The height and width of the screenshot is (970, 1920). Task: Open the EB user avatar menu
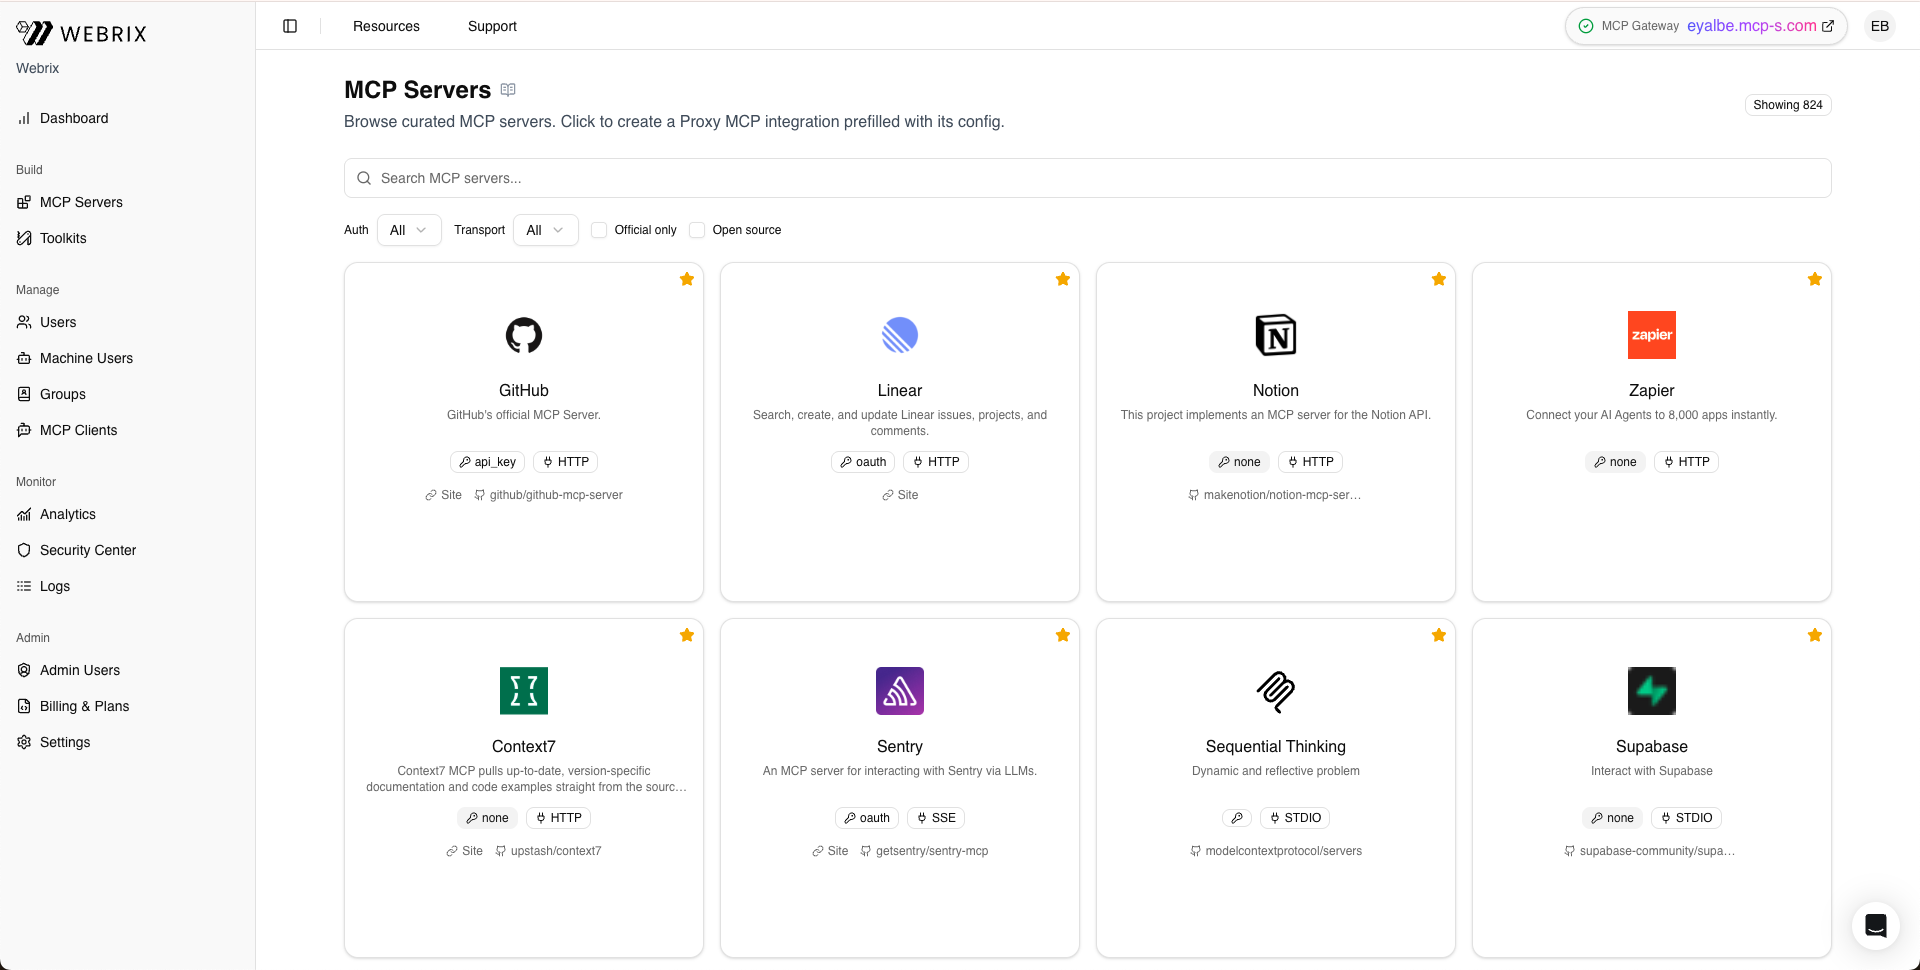coord(1880,26)
